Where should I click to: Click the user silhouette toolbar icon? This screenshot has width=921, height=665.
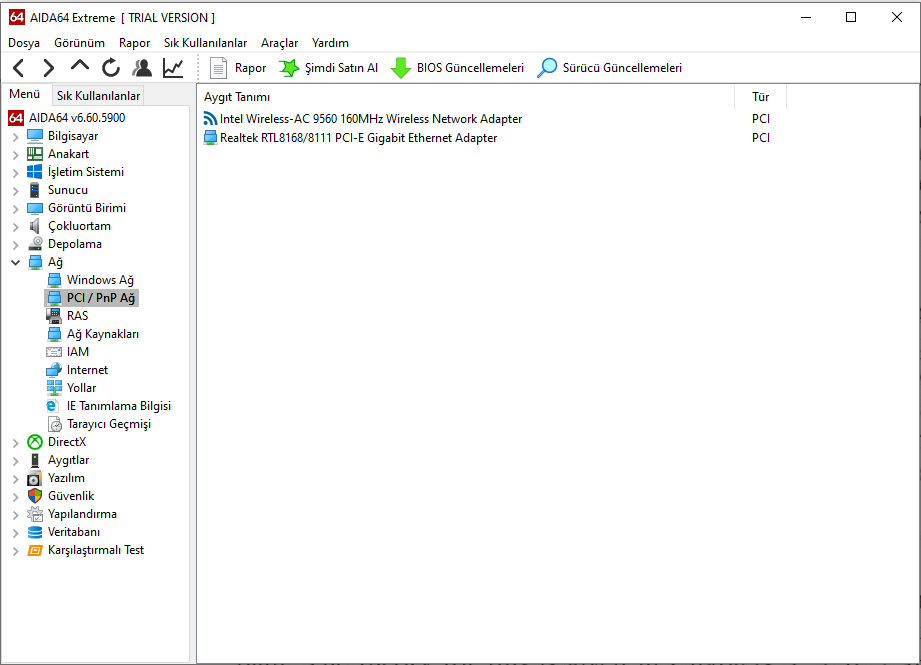pyautogui.click(x=142, y=68)
